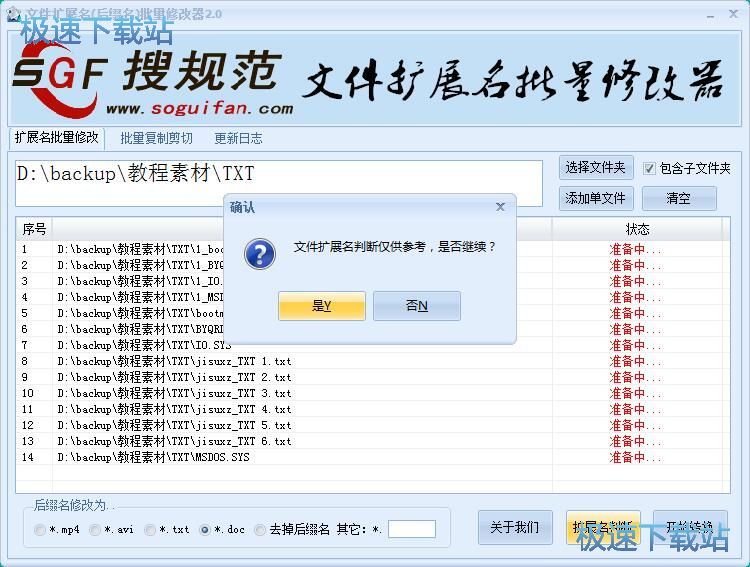Click the blue question mark icon
Image resolution: width=750 pixels, height=567 pixels.
click(x=260, y=254)
